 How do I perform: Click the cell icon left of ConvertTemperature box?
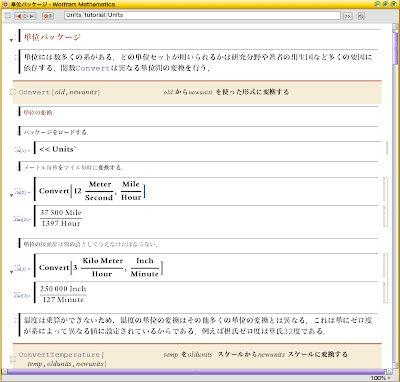[13, 359]
